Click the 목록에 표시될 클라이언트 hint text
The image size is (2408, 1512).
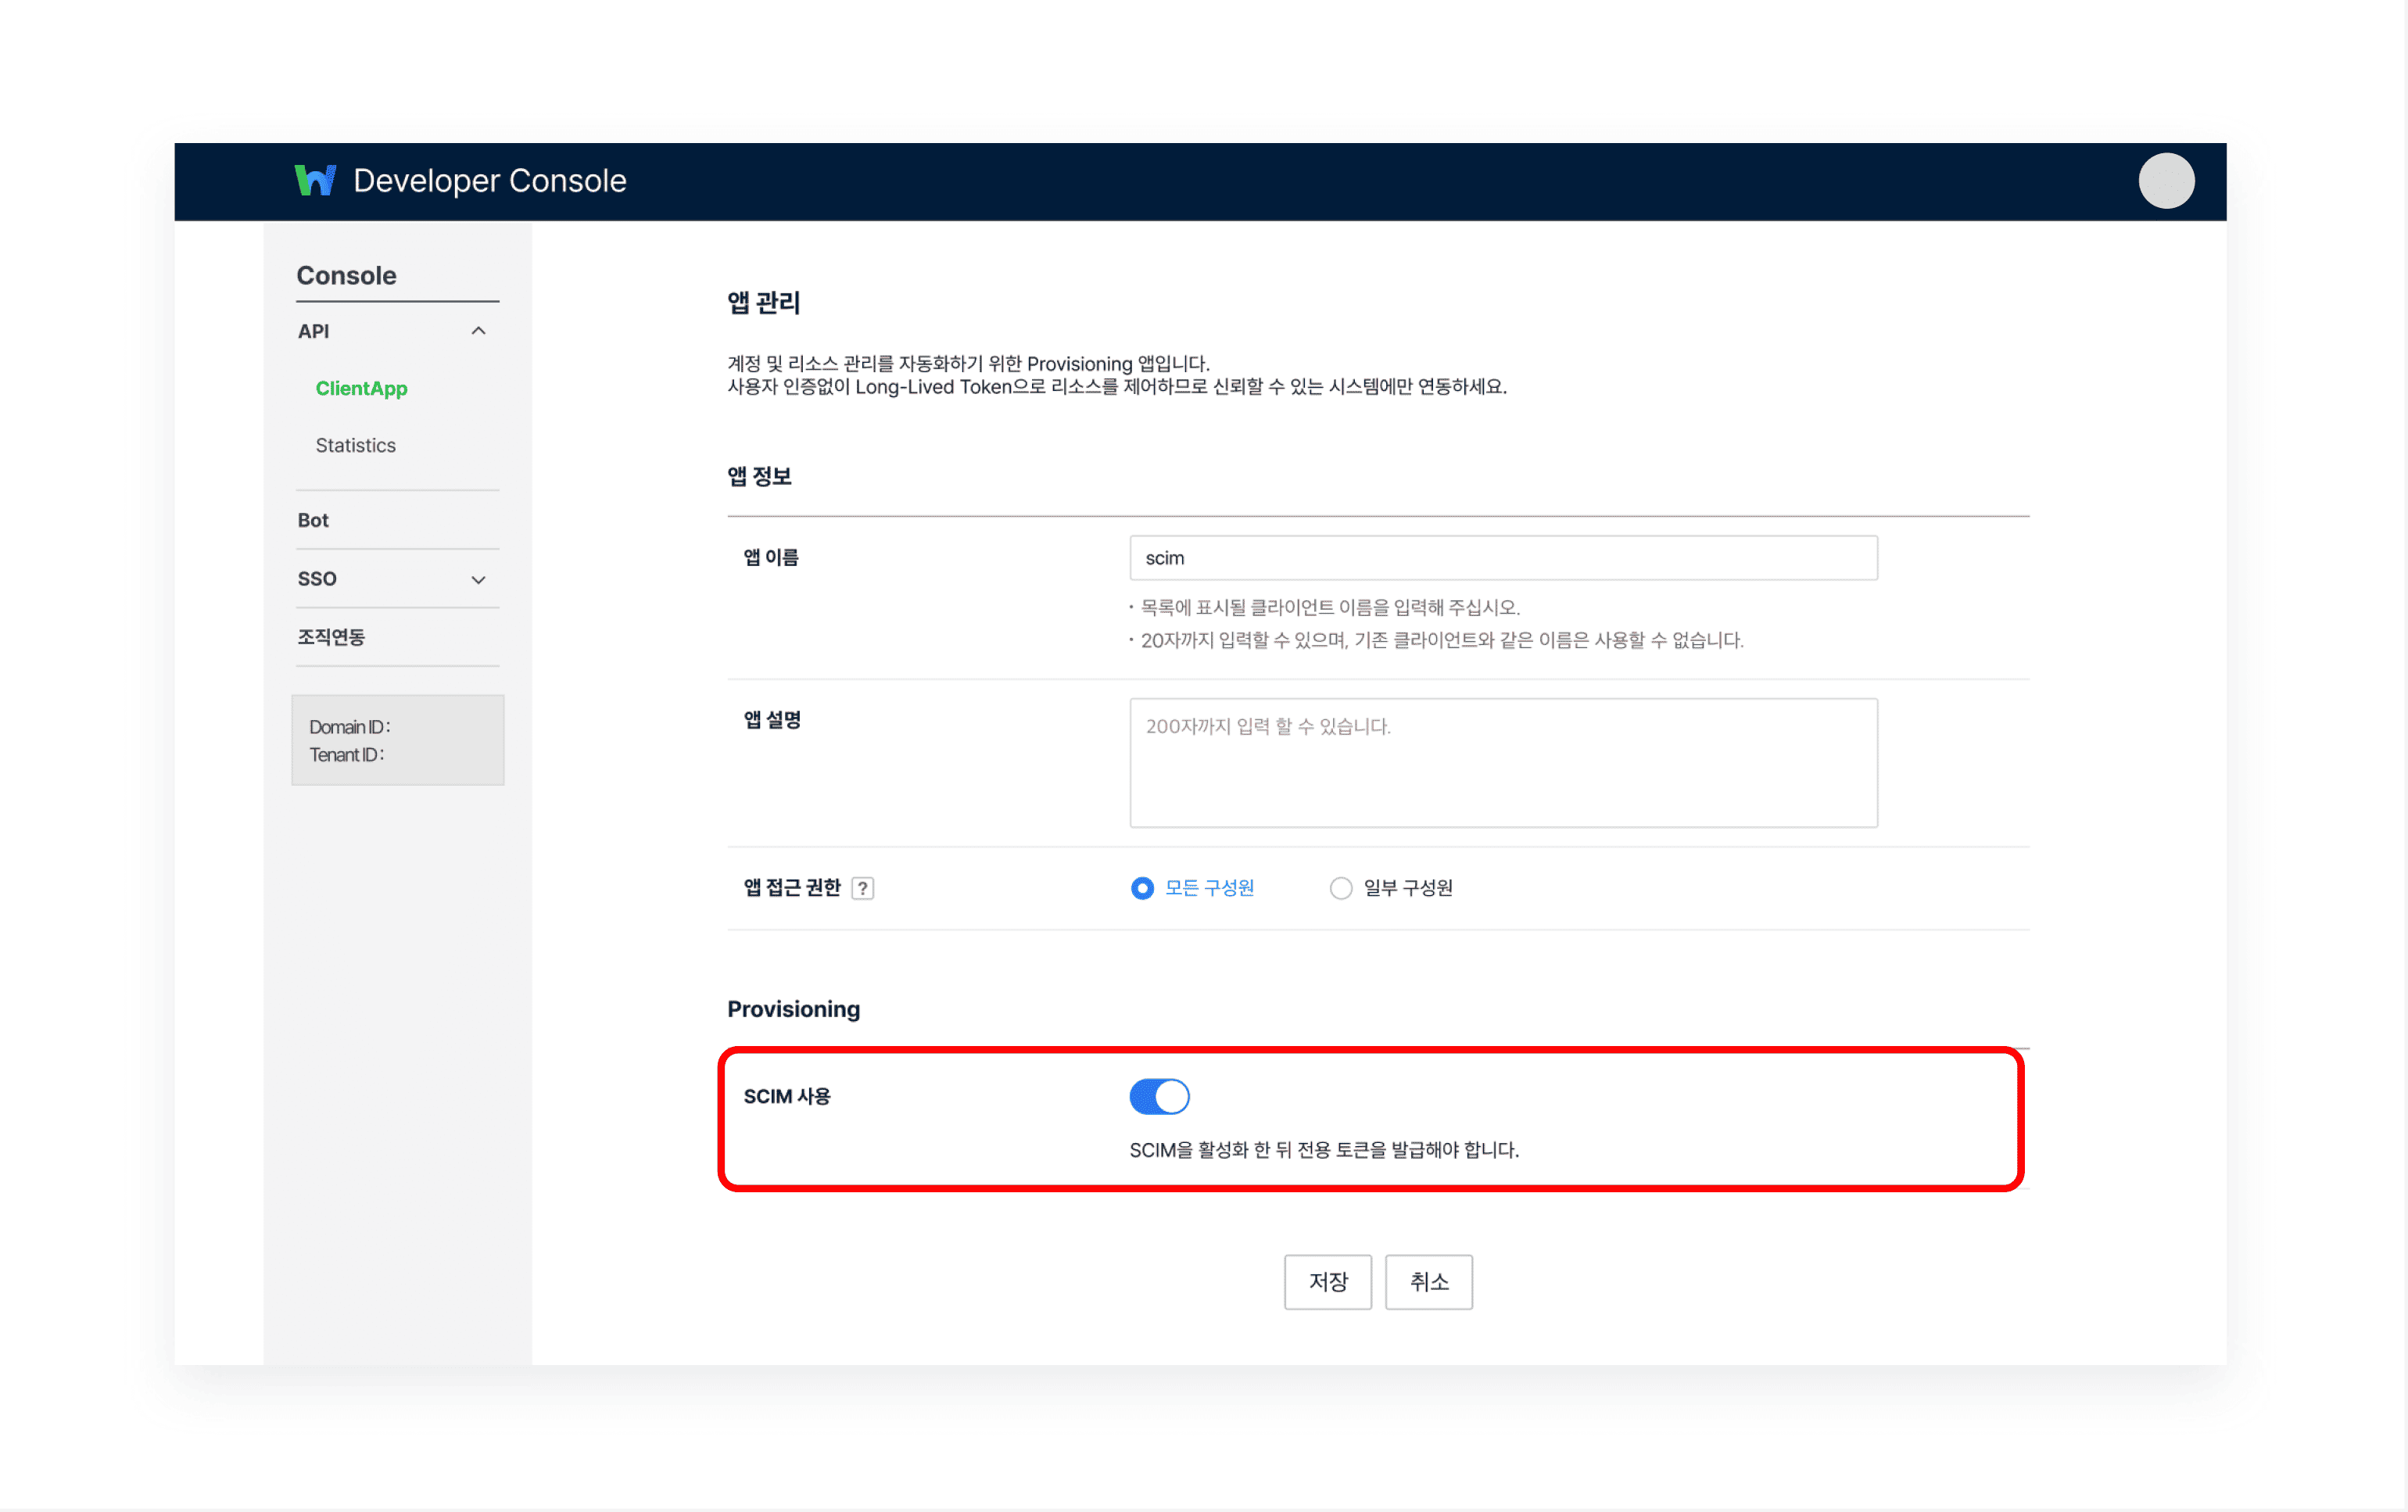tap(1331, 608)
